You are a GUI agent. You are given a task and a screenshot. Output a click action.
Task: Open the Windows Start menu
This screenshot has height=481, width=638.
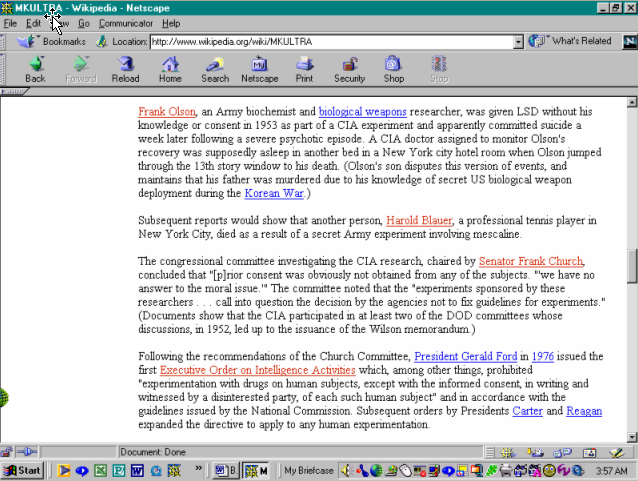click(23, 469)
